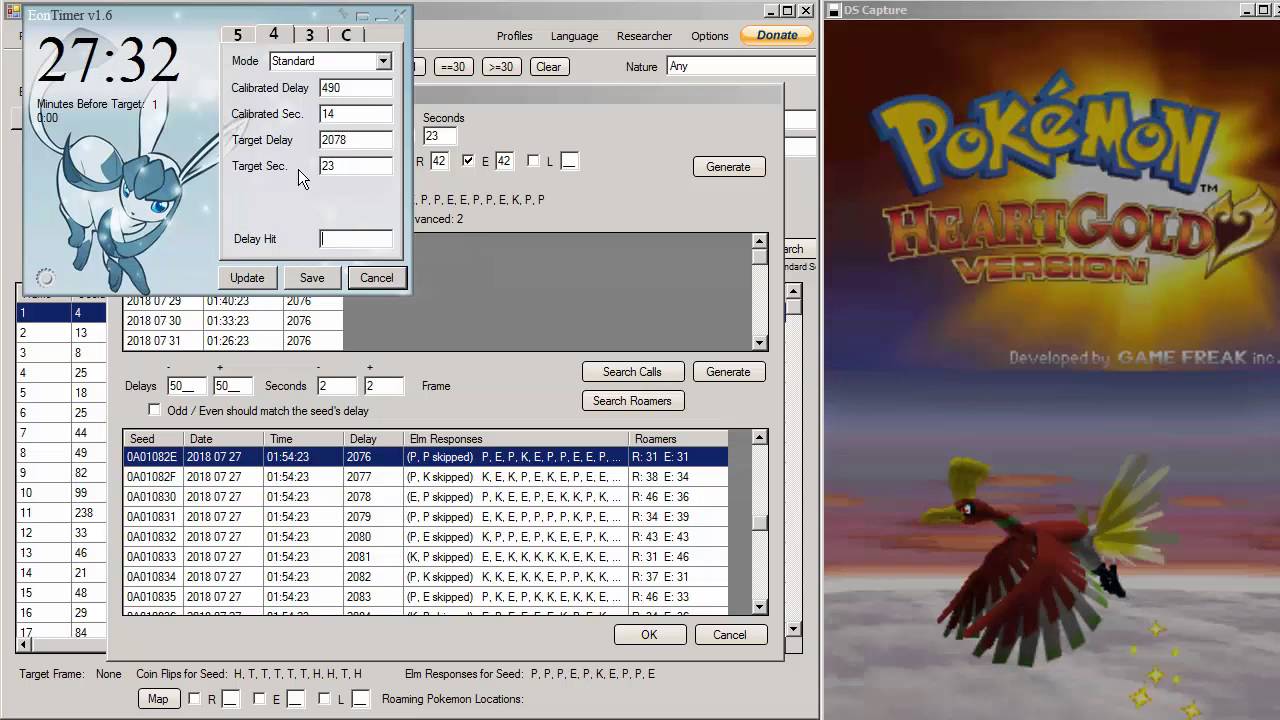Select seed row 0A01082E
1280x720 pixels.
click(425, 457)
